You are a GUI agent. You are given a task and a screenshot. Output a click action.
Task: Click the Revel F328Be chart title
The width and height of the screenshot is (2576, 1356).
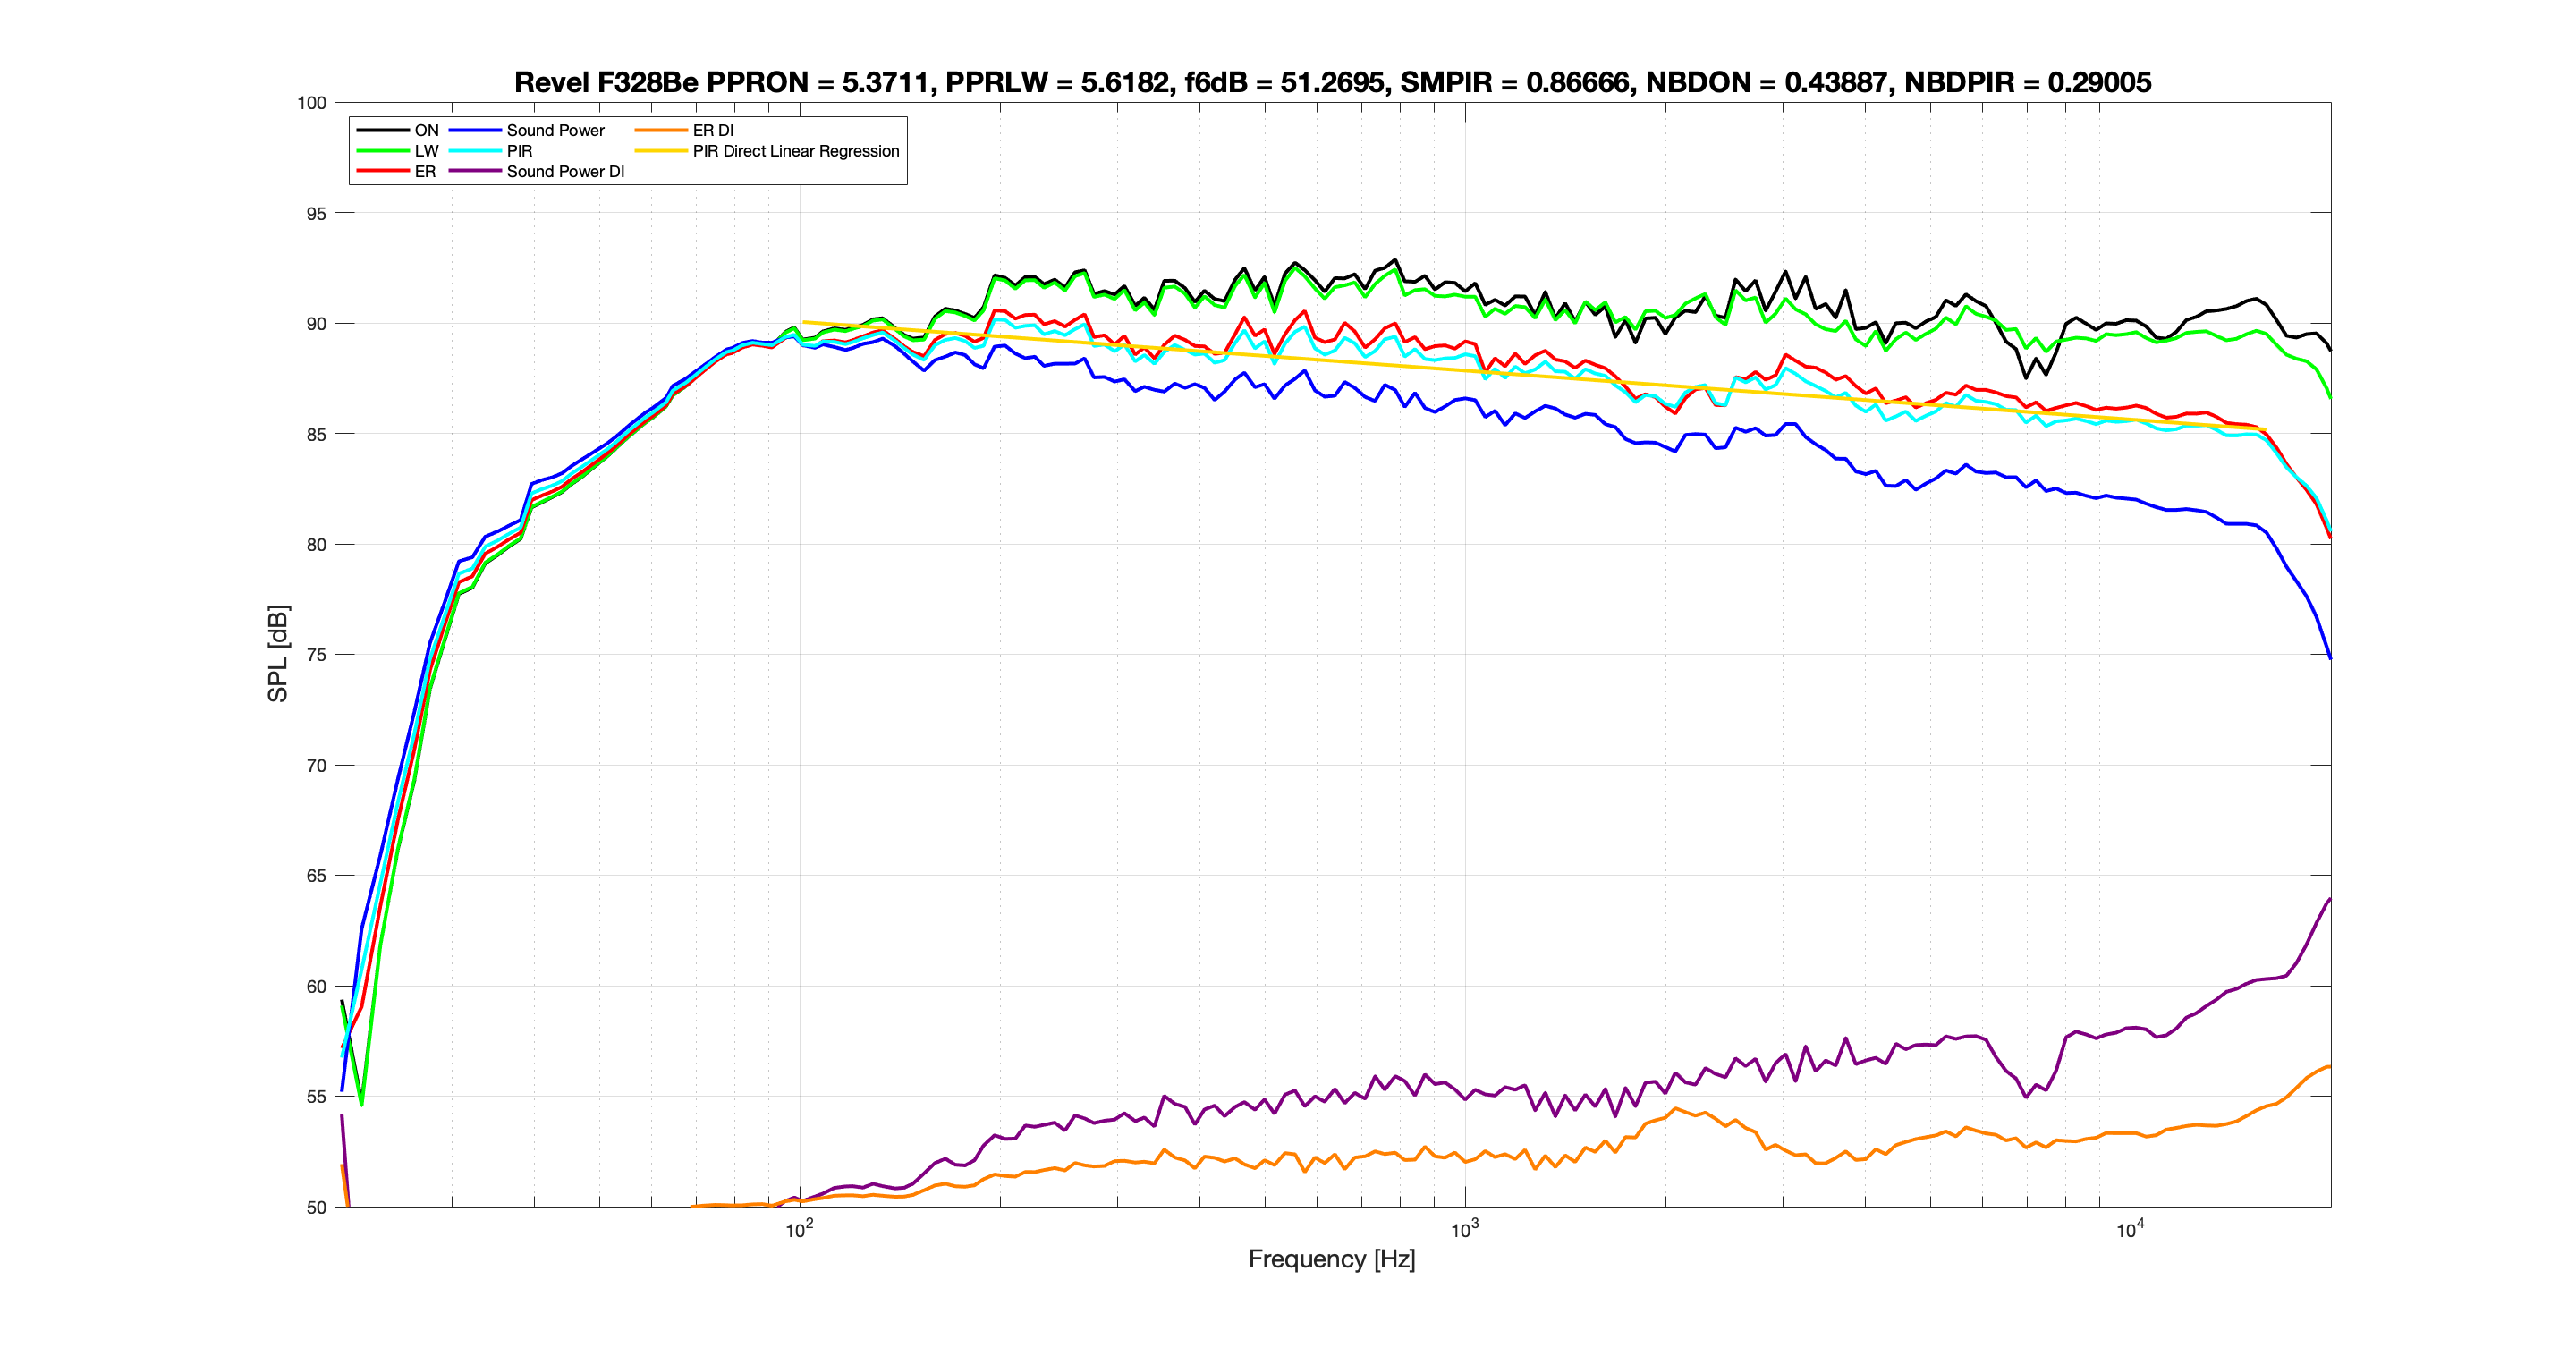pyautogui.click(x=1332, y=82)
